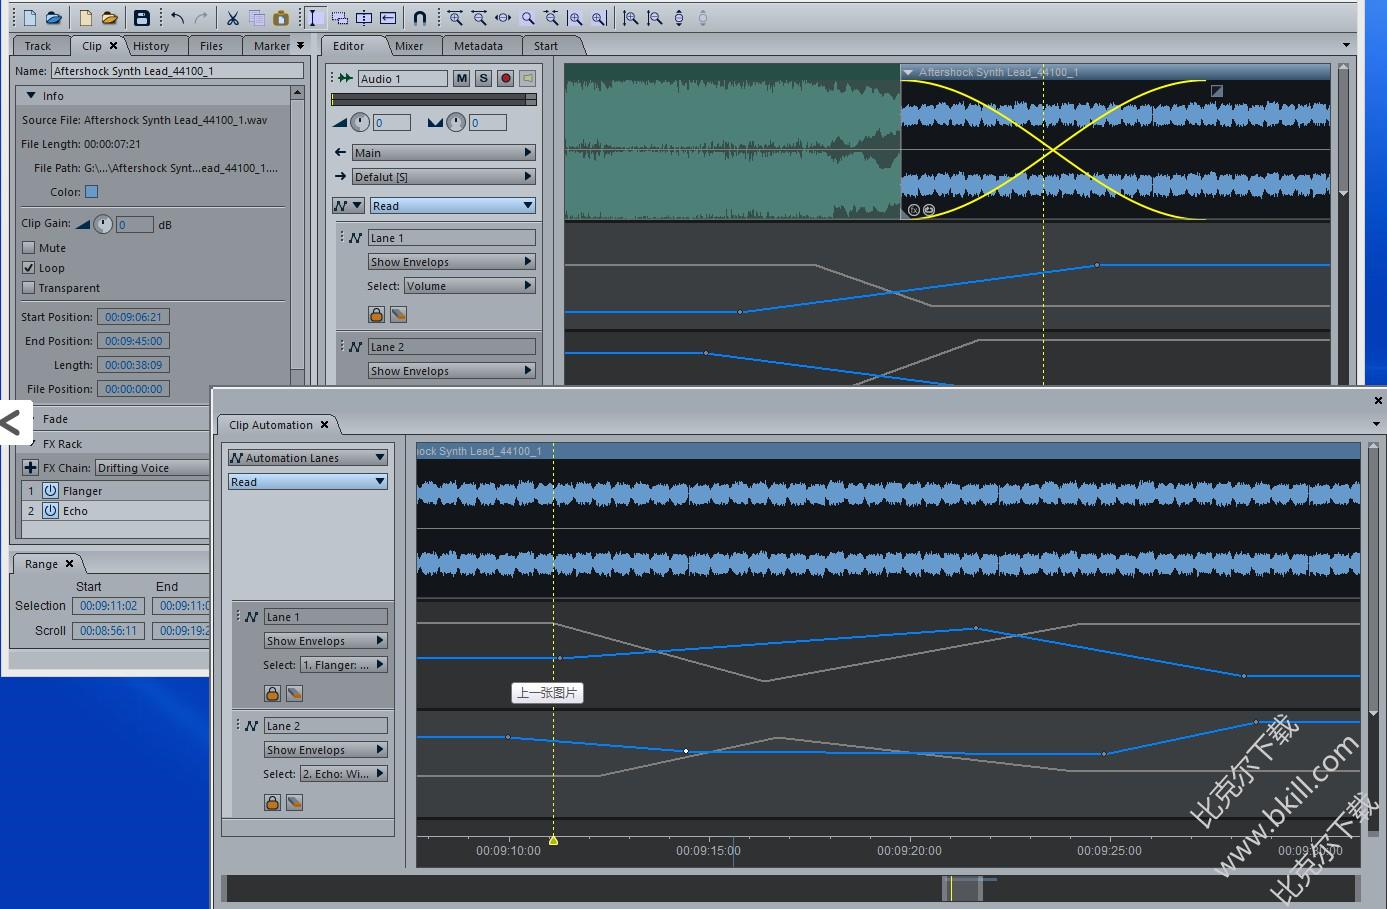Mute the Audio 1 track with M

pos(461,78)
